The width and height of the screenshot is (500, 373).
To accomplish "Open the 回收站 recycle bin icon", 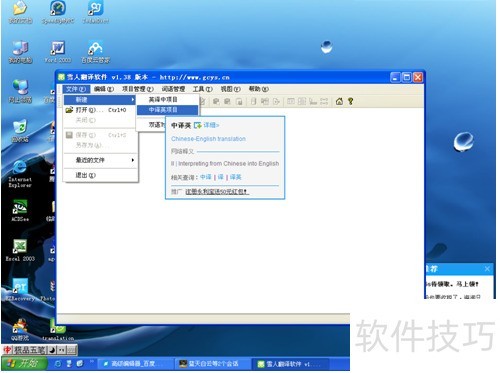I will click(x=20, y=131).
